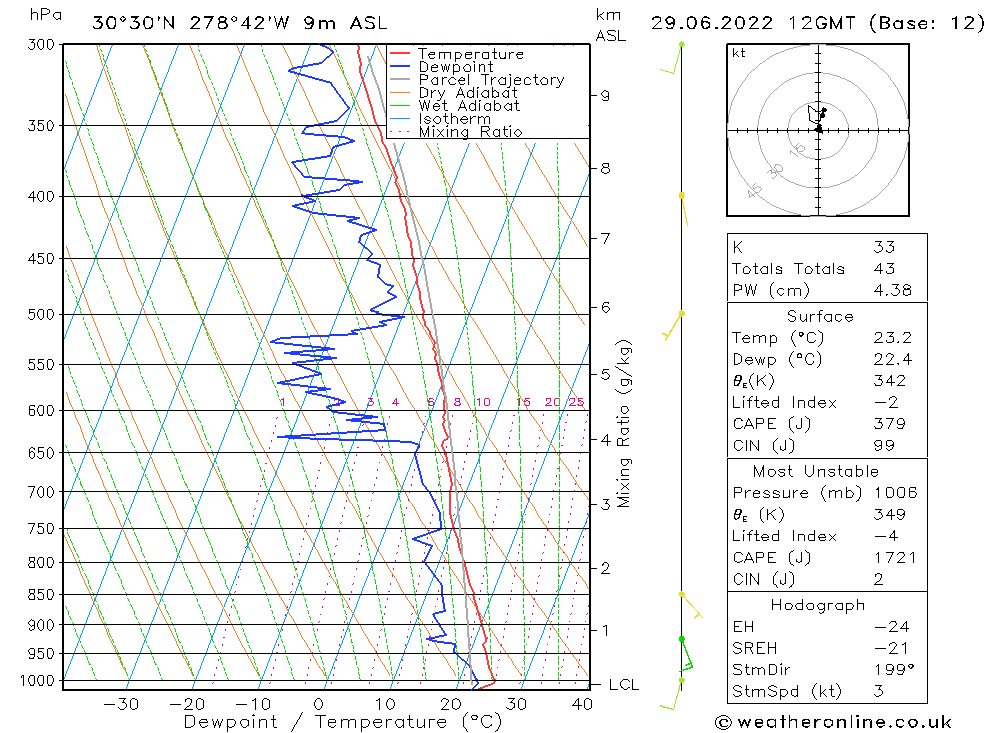The height and width of the screenshot is (733, 1000).
Task: Click the K index value 33
Action: tap(884, 247)
